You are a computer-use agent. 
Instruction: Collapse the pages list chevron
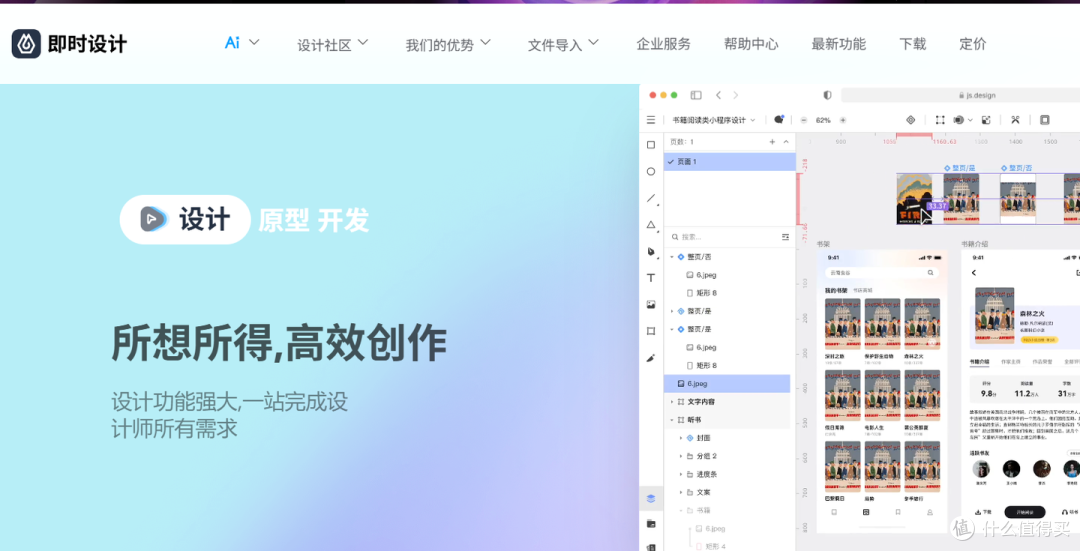click(x=786, y=141)
